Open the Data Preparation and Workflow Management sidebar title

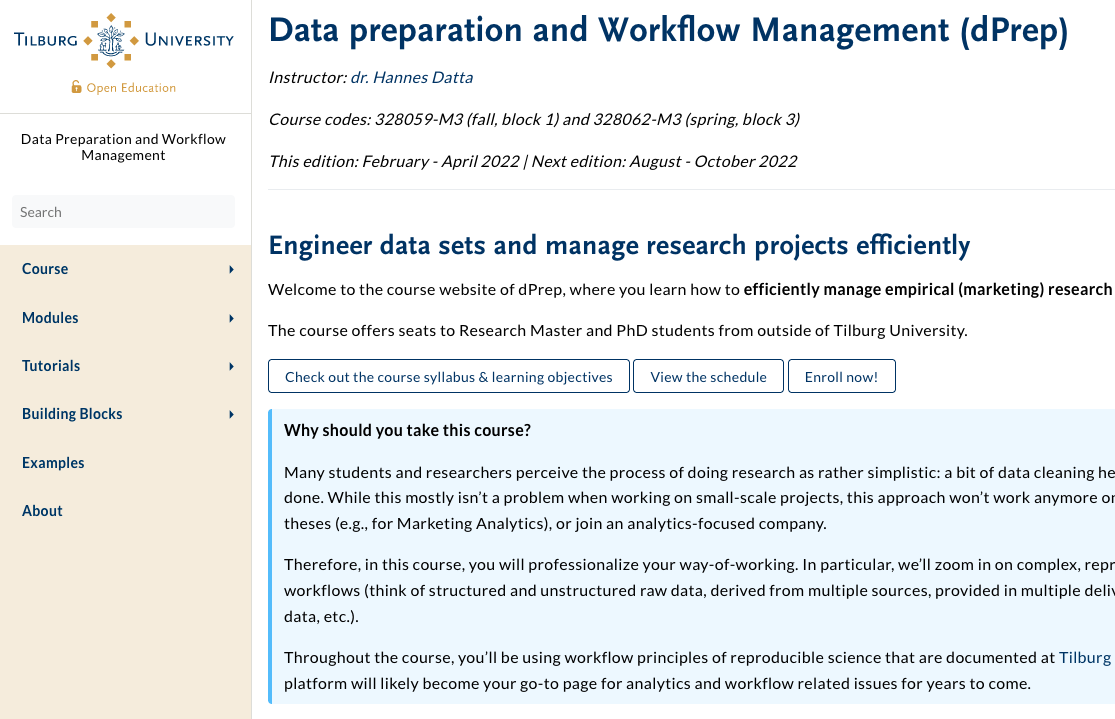point(124,147)
